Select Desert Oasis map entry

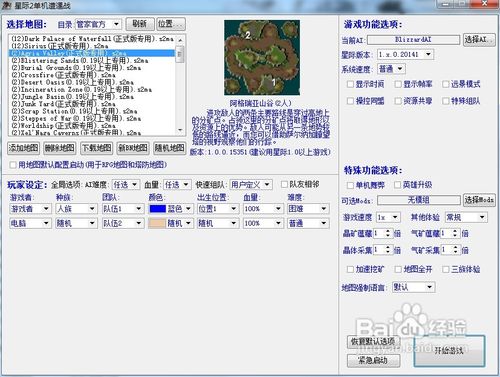(x=72, y=82)
